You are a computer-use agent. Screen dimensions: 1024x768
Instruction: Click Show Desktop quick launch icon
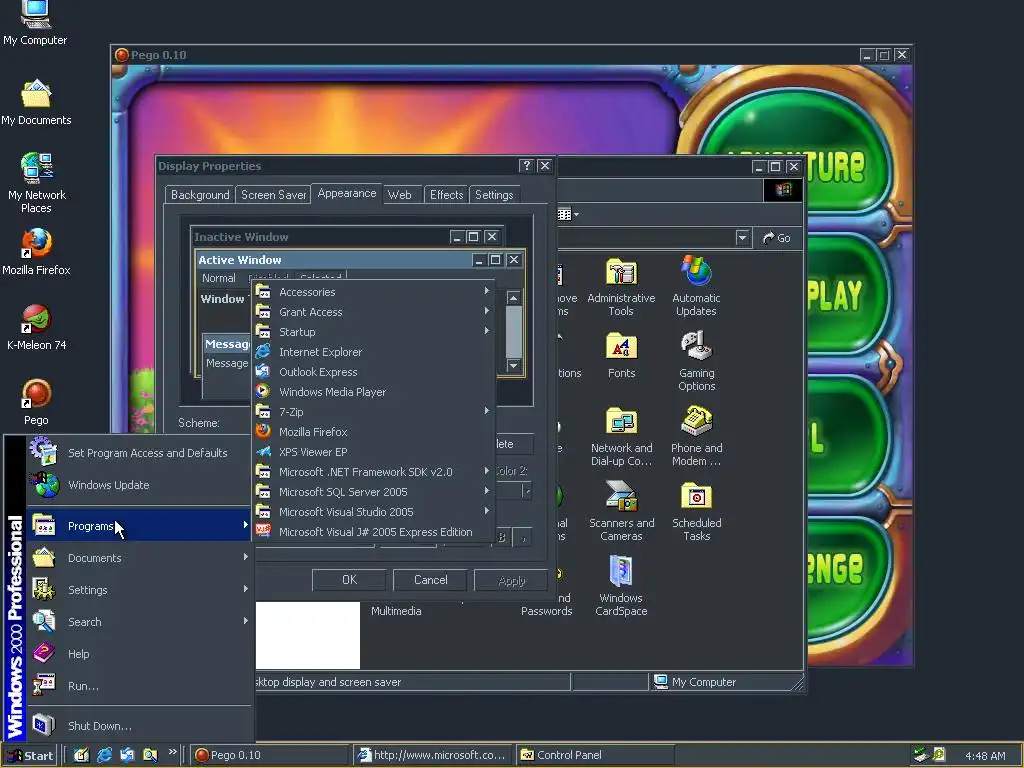pos(81,755)
